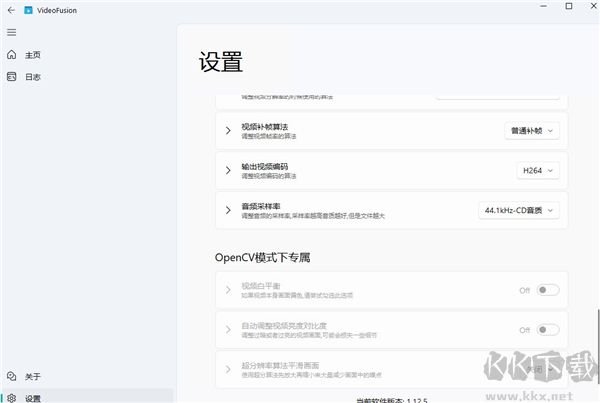Click the about chat icon in sidebar
The width and height of the screenshot is (600, 403).
click(x=11, y=377)
